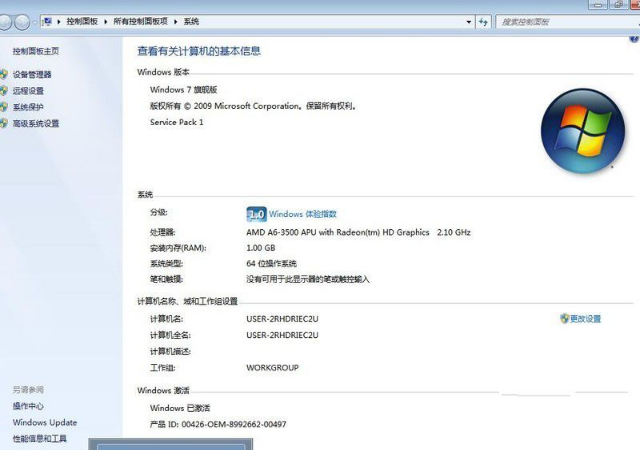Open the blue help question mark icon

point(634,39)
